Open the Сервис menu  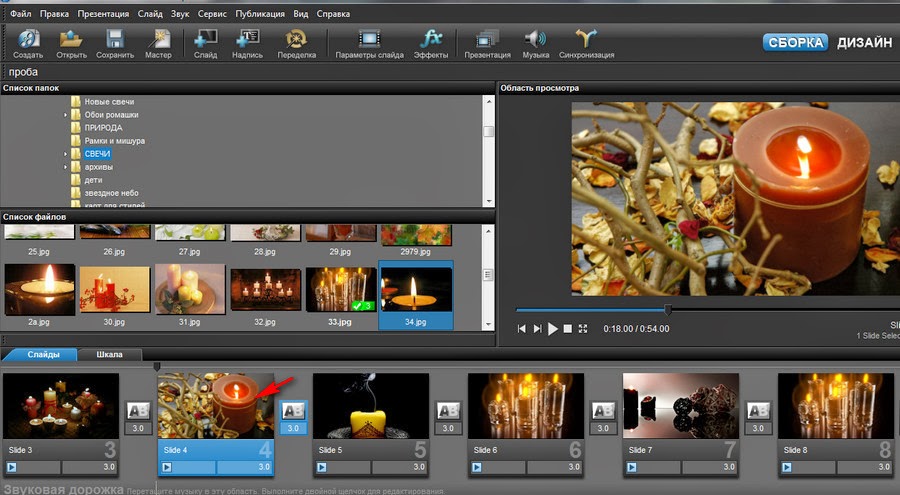(x=212, y=14)
